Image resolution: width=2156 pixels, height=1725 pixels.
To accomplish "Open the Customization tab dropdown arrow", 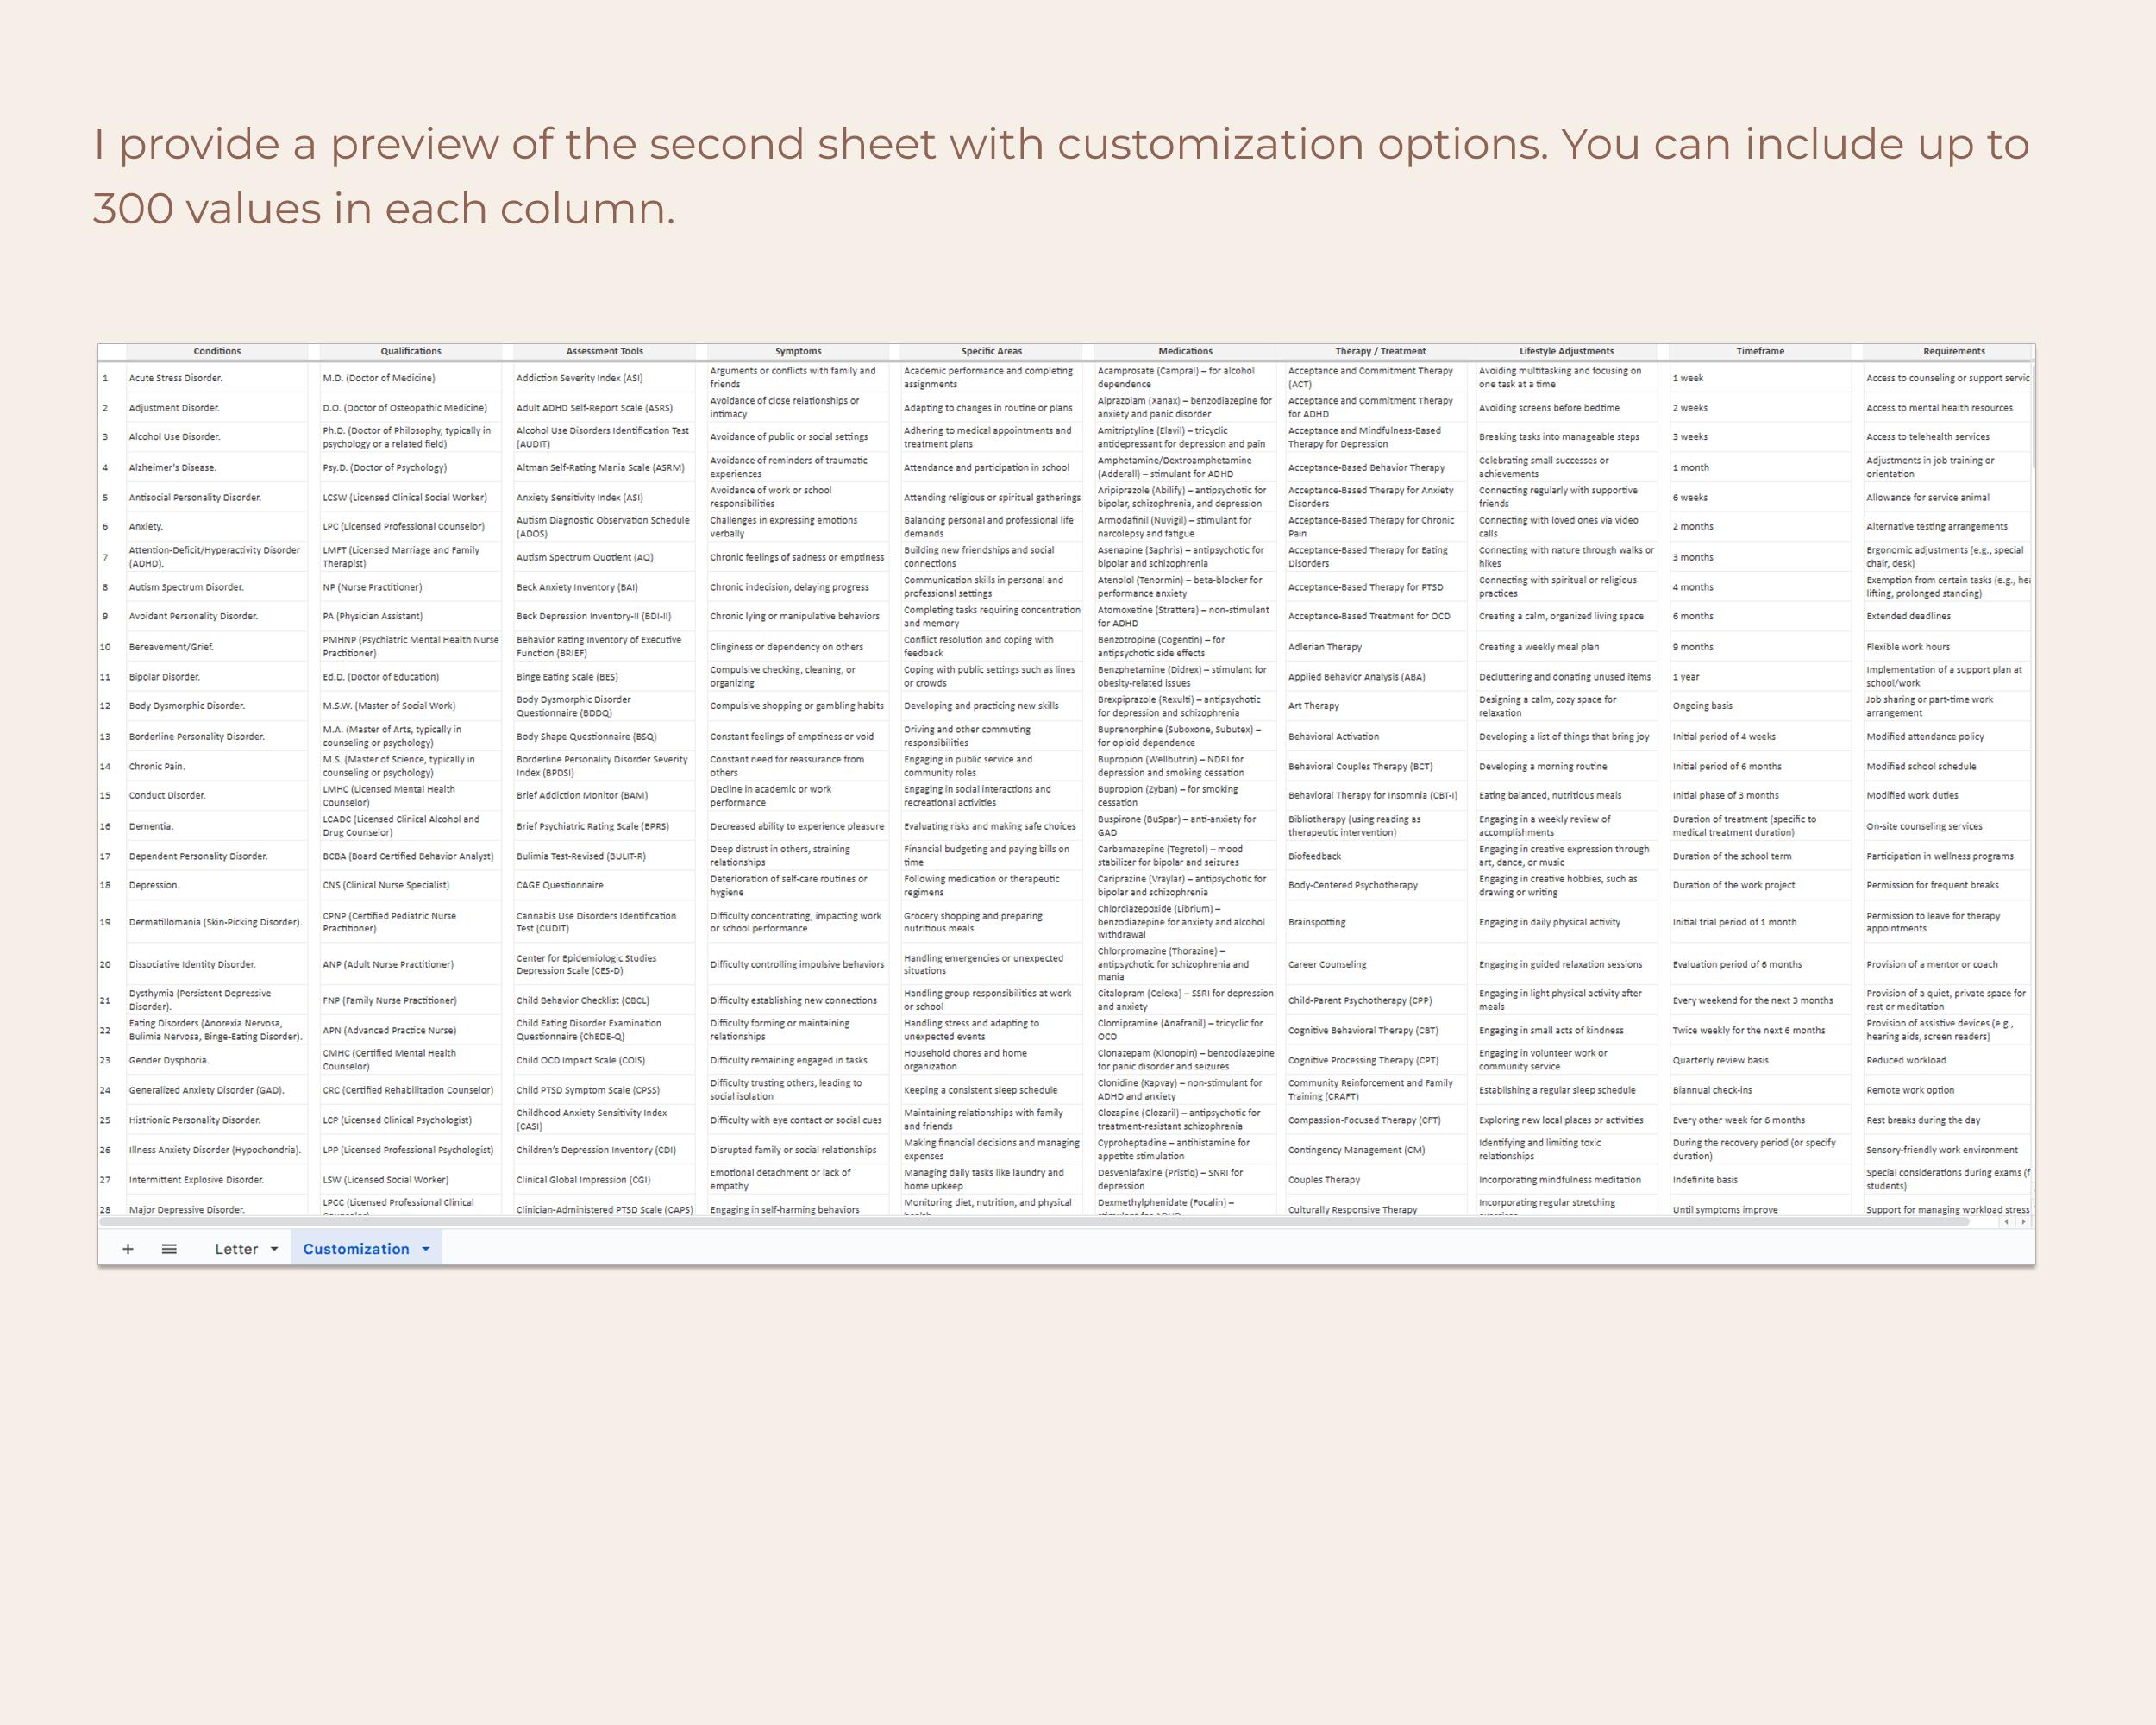I will 426,1249.
